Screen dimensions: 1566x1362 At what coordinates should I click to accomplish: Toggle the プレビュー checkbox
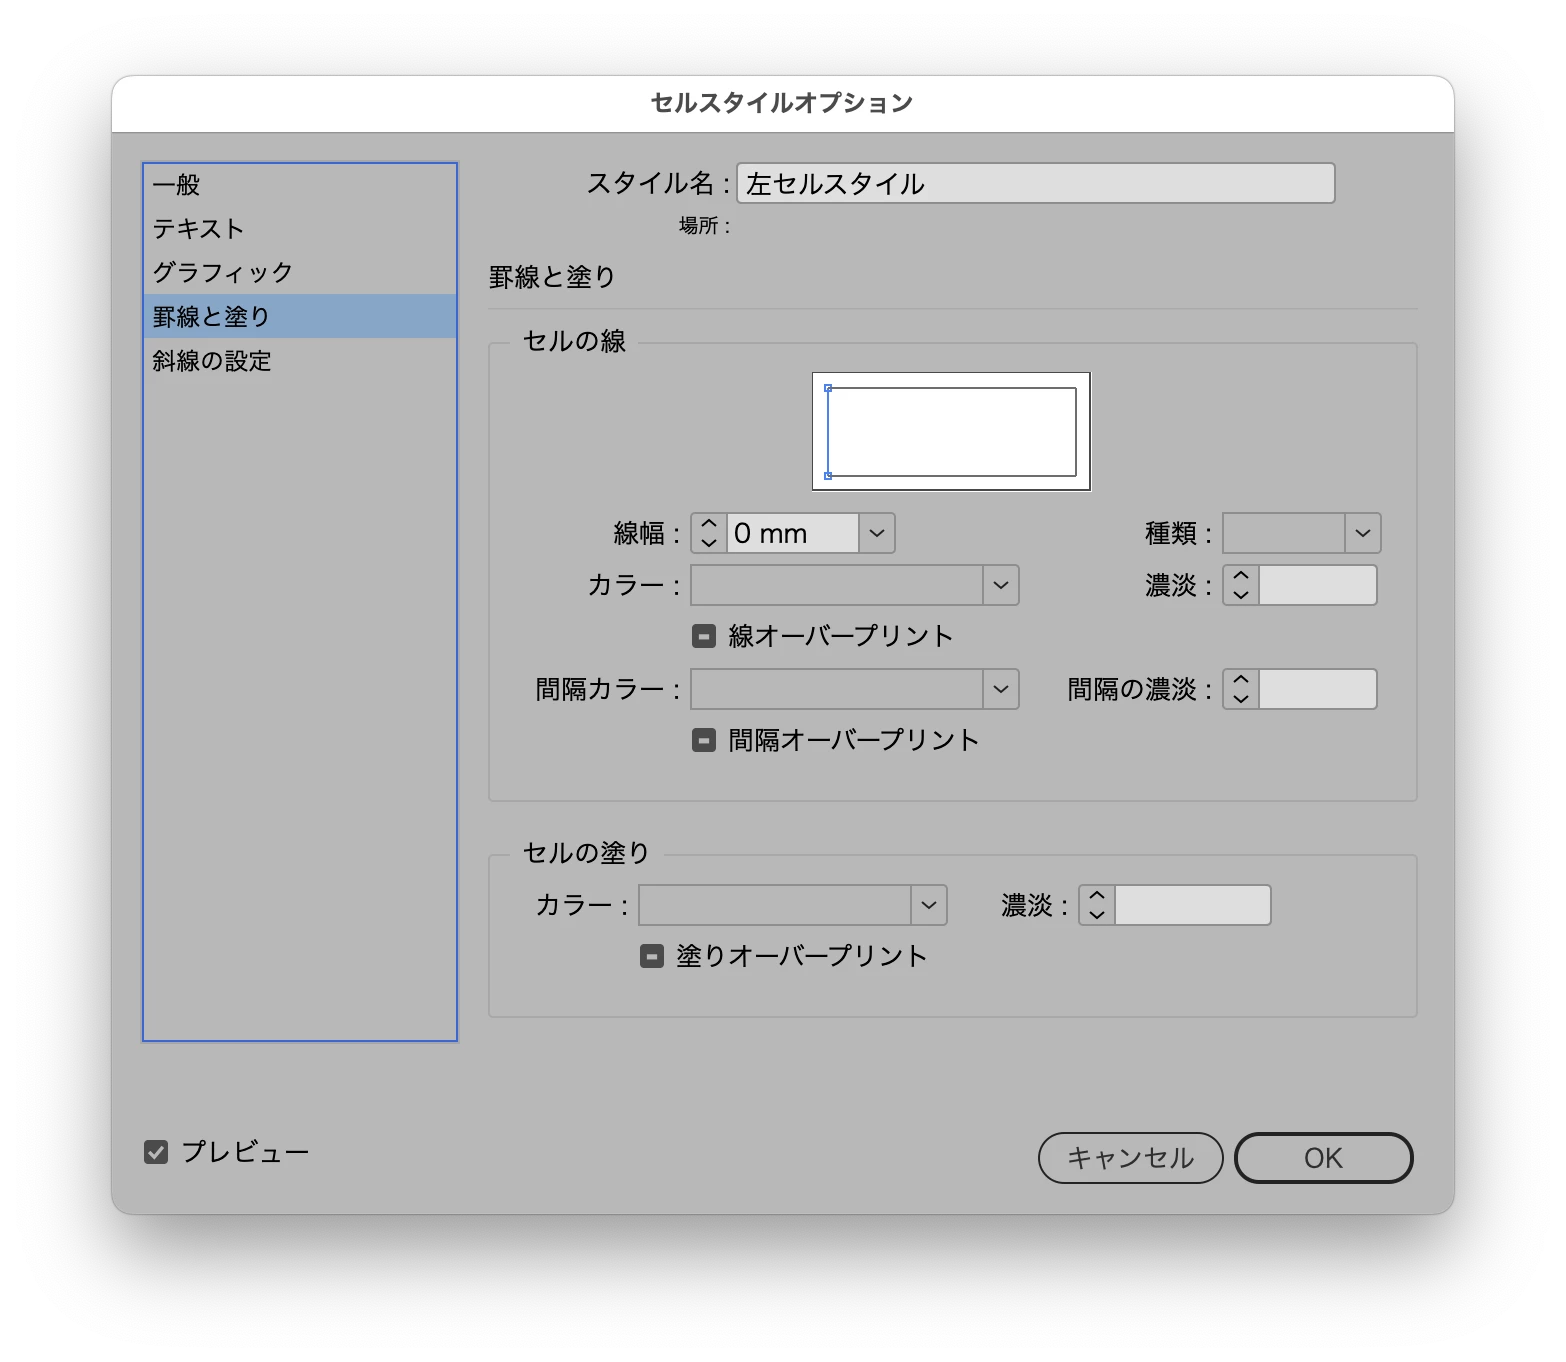click(x=156, y=1152)
